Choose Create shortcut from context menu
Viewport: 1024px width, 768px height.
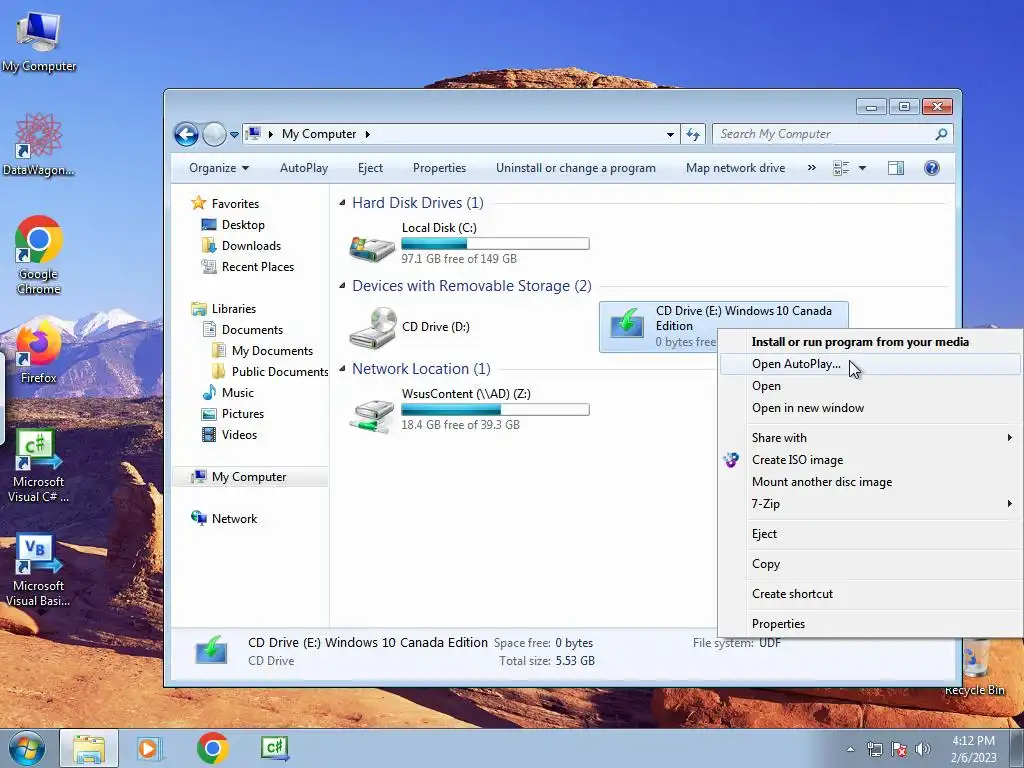[871, 594]
